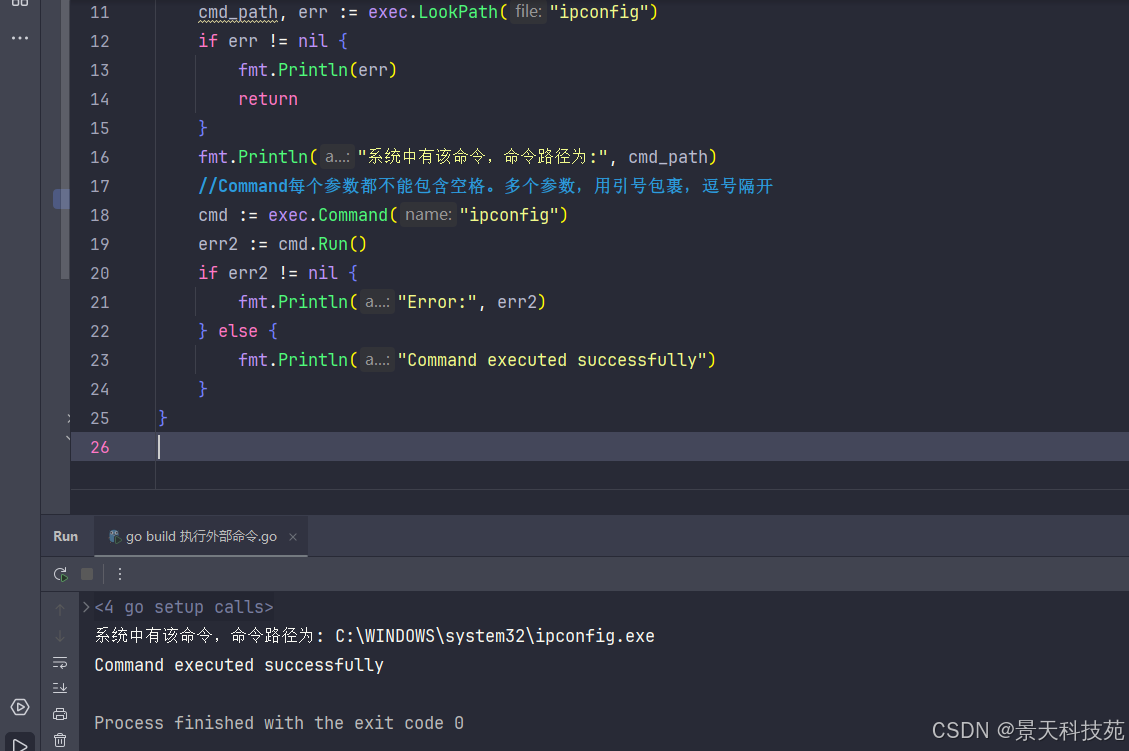Click the file: parameter hint on LookPath
This screenshot has width=1129, height=751.
[528, 12]
